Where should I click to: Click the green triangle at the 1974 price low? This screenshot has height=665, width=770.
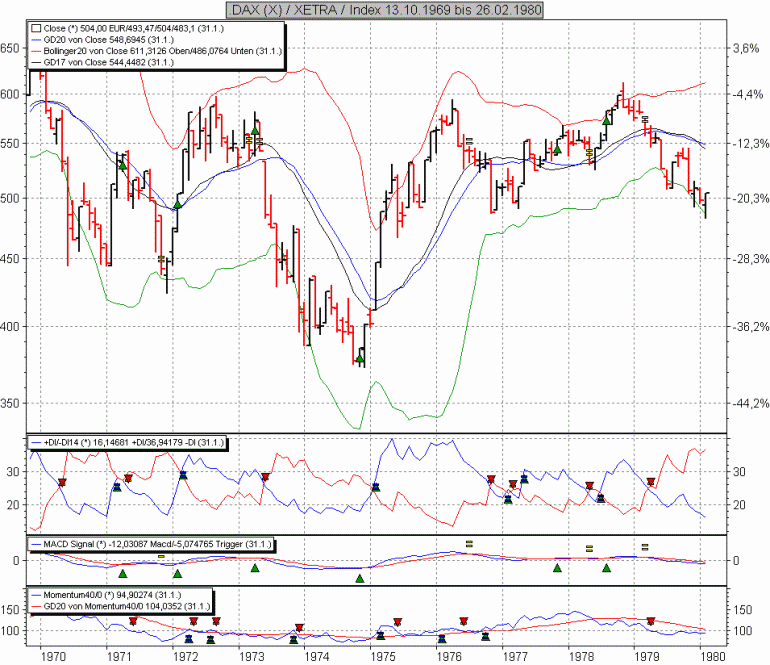point(360,359)
